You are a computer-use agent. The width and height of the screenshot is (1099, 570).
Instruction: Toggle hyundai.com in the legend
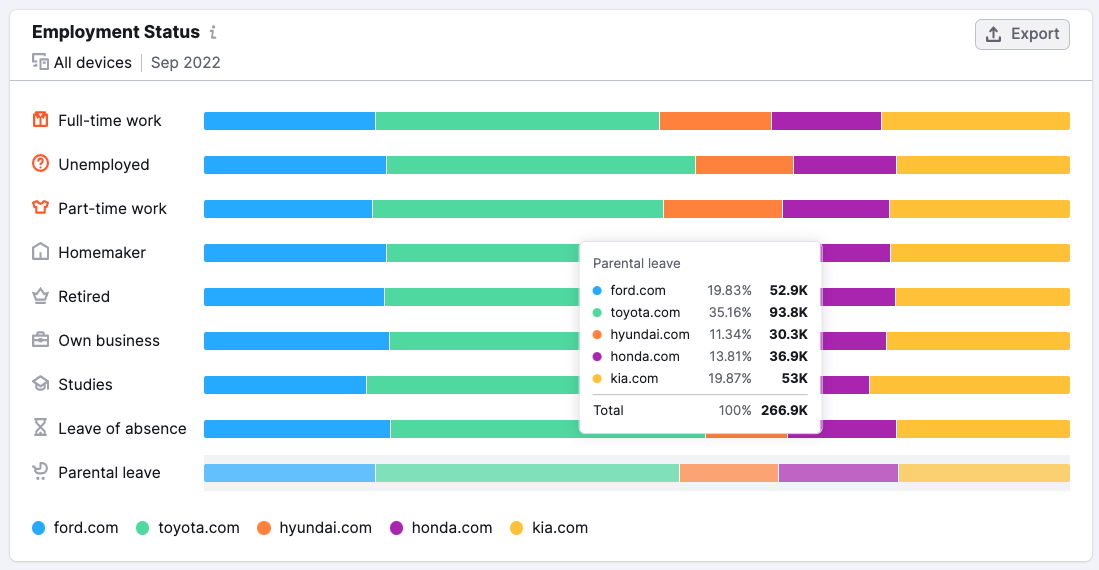click(315, 528)
